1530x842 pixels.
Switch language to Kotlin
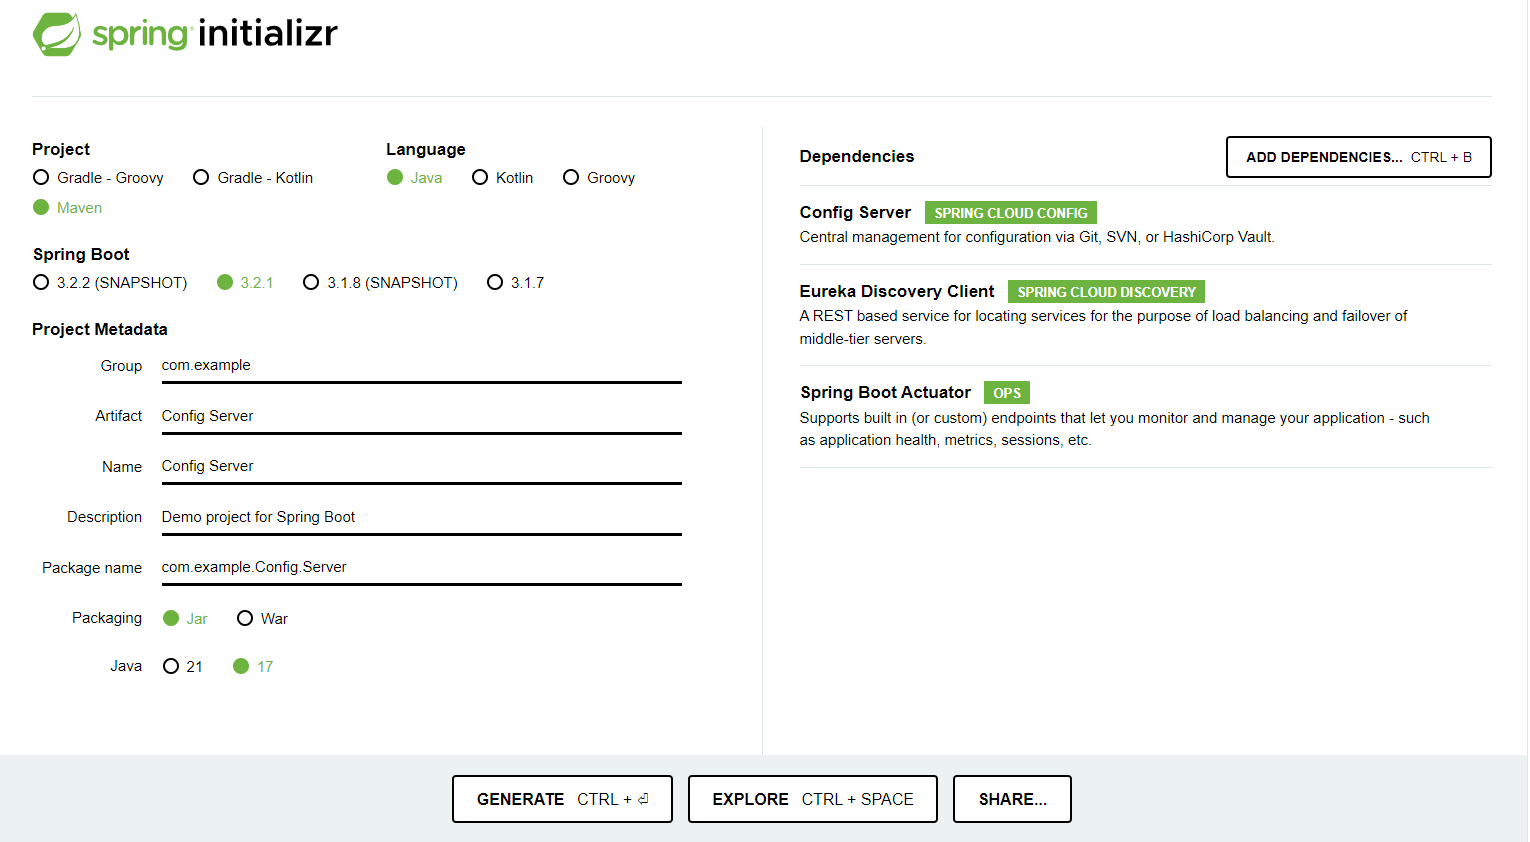point(480,178)
